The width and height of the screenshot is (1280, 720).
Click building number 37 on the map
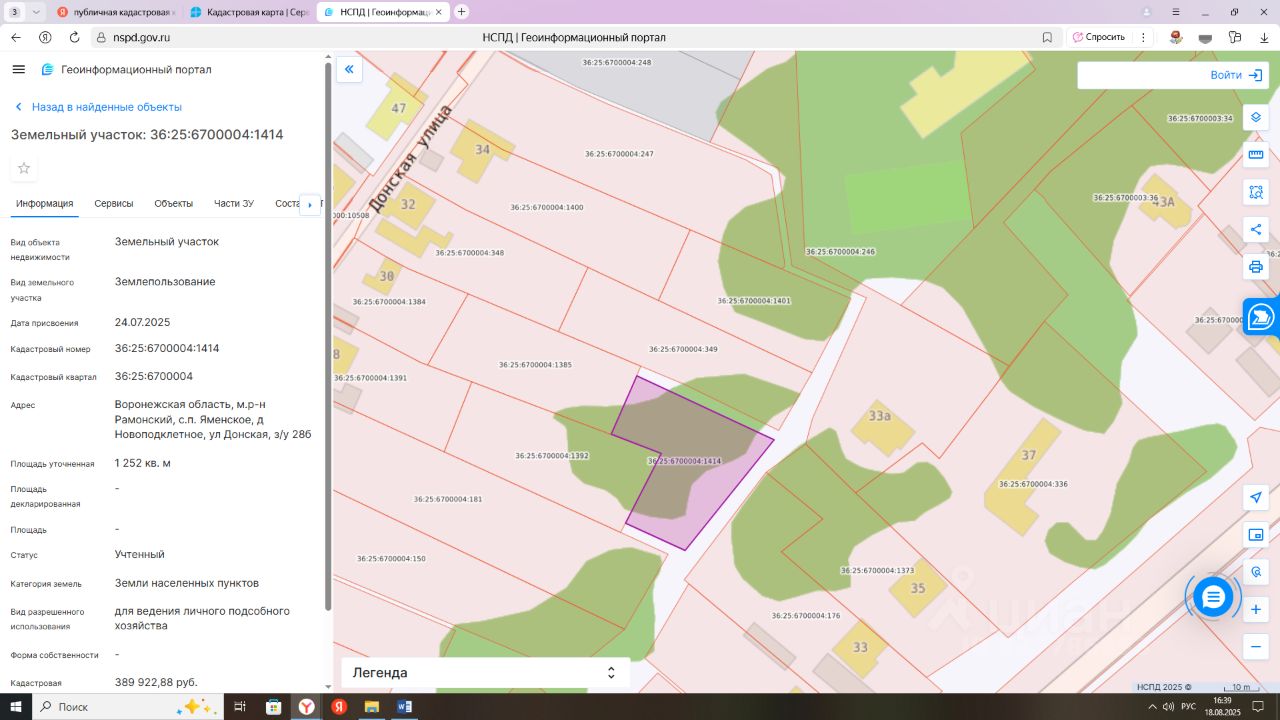(1029, 455)
